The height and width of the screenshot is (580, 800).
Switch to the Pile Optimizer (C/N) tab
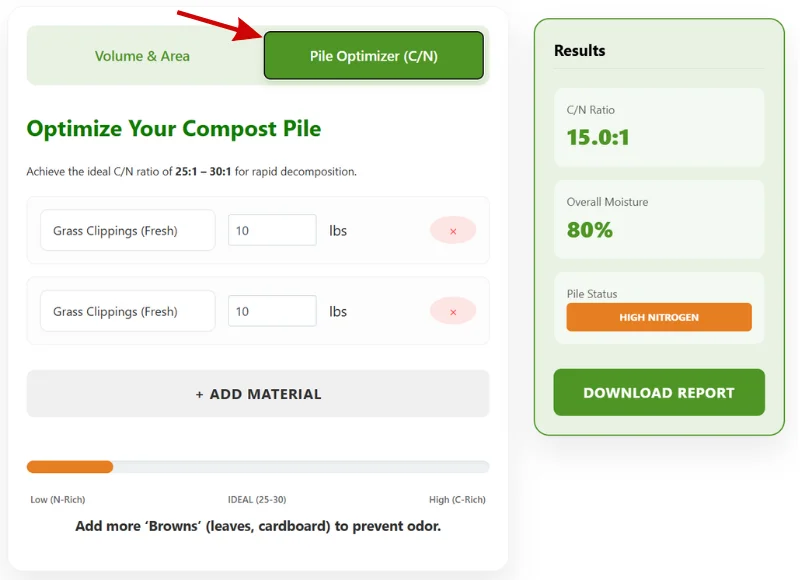[x=373, y=55]
